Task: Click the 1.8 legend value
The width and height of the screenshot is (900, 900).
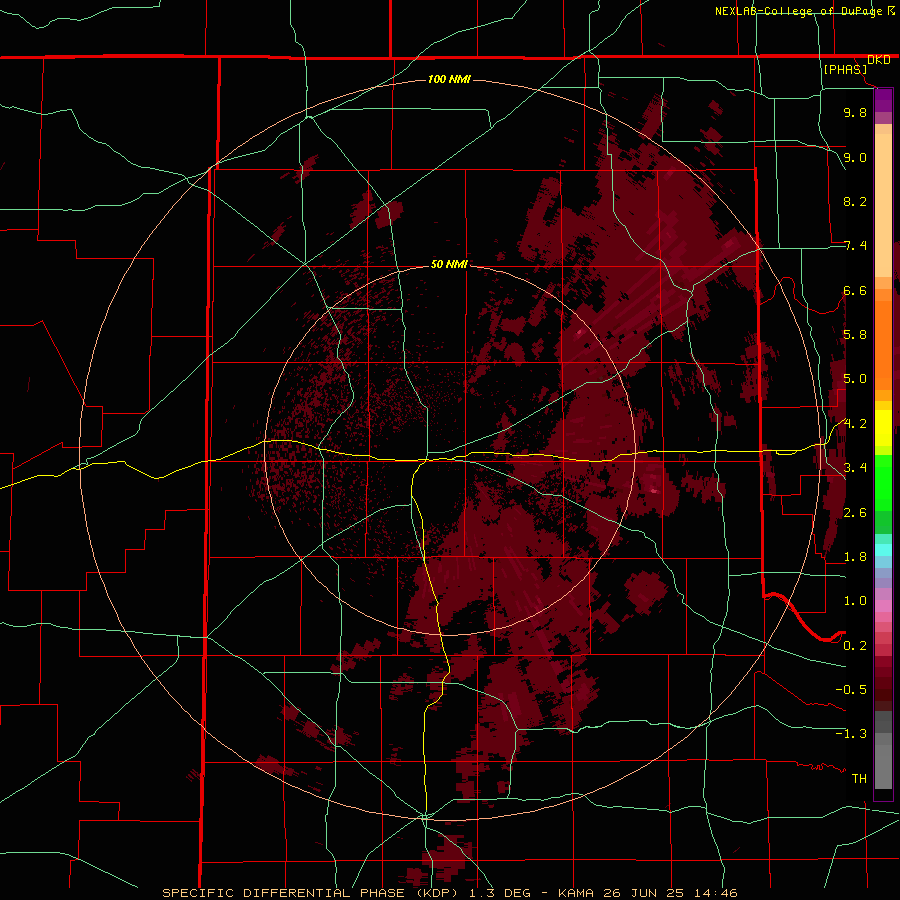Action: (x=855, y=557)
